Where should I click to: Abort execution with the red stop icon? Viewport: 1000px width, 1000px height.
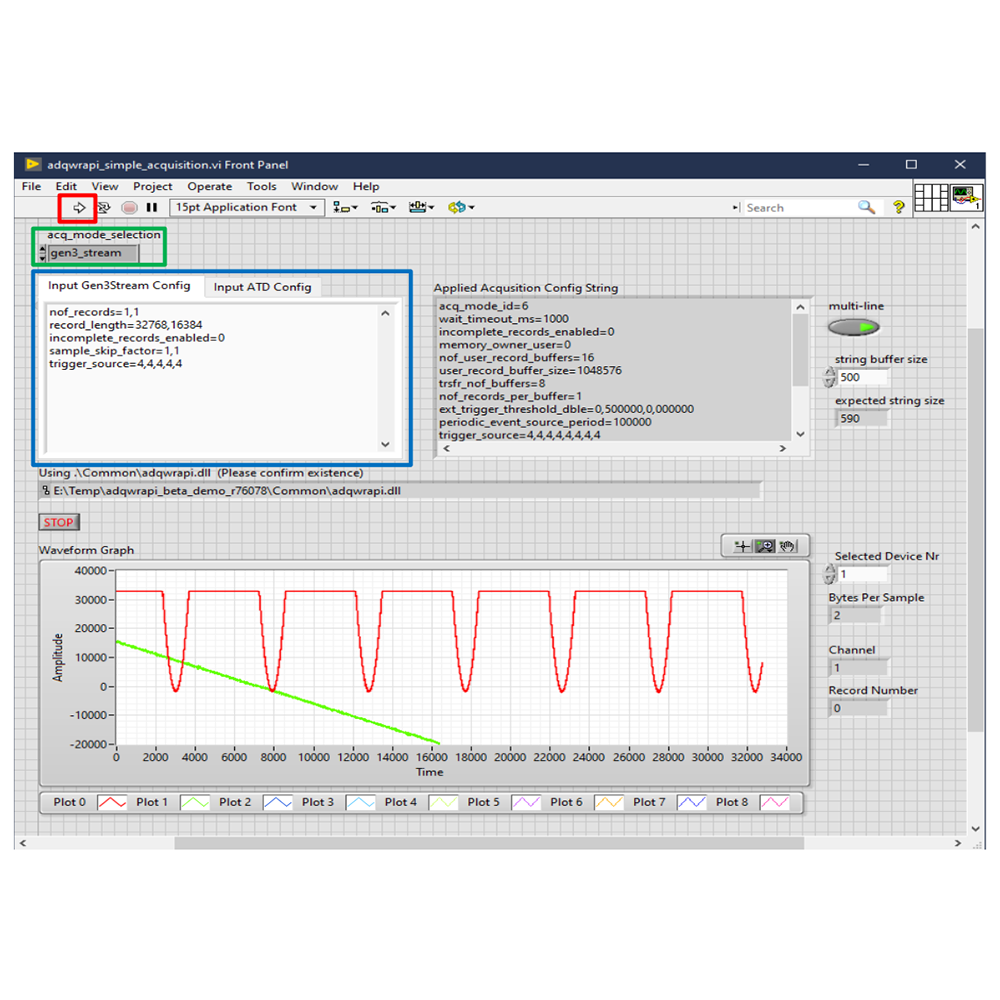[128, 207]
